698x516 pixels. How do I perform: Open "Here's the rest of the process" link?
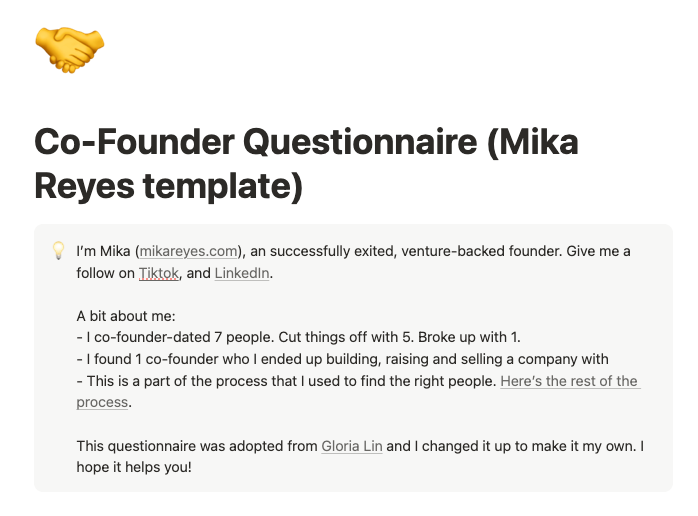(x=569, y=381)
